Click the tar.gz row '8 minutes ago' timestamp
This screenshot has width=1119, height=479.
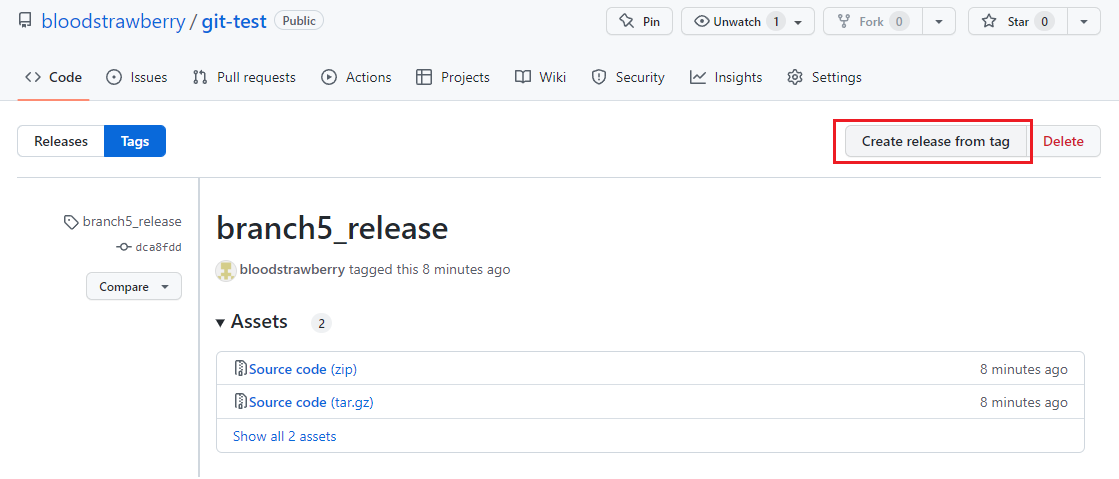point(1023,402)
